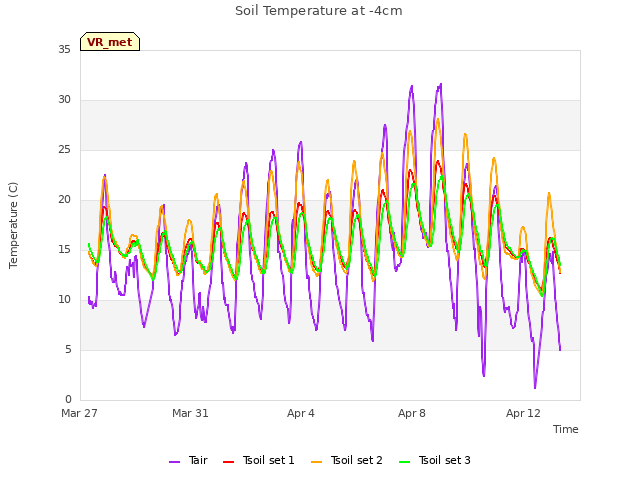Click the Temperature (C) y-axis title
This screenshot has height=480, width=640.
(13, 225)
